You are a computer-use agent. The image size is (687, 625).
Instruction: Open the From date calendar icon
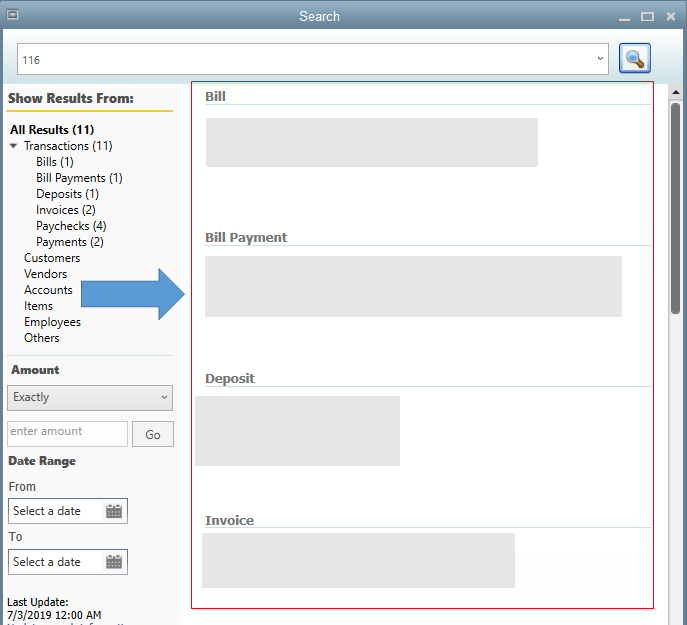[114, 511]
